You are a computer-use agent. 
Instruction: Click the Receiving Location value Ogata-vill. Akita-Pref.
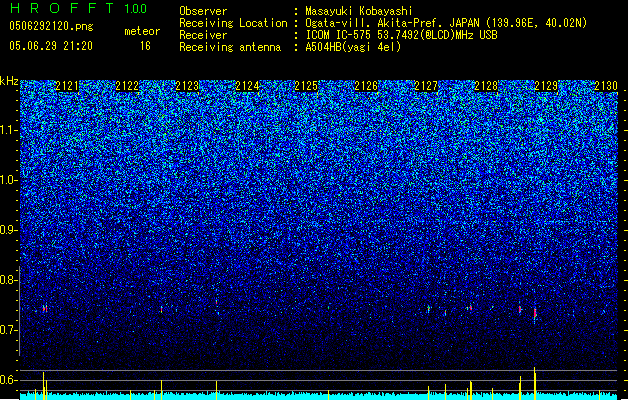373,23
